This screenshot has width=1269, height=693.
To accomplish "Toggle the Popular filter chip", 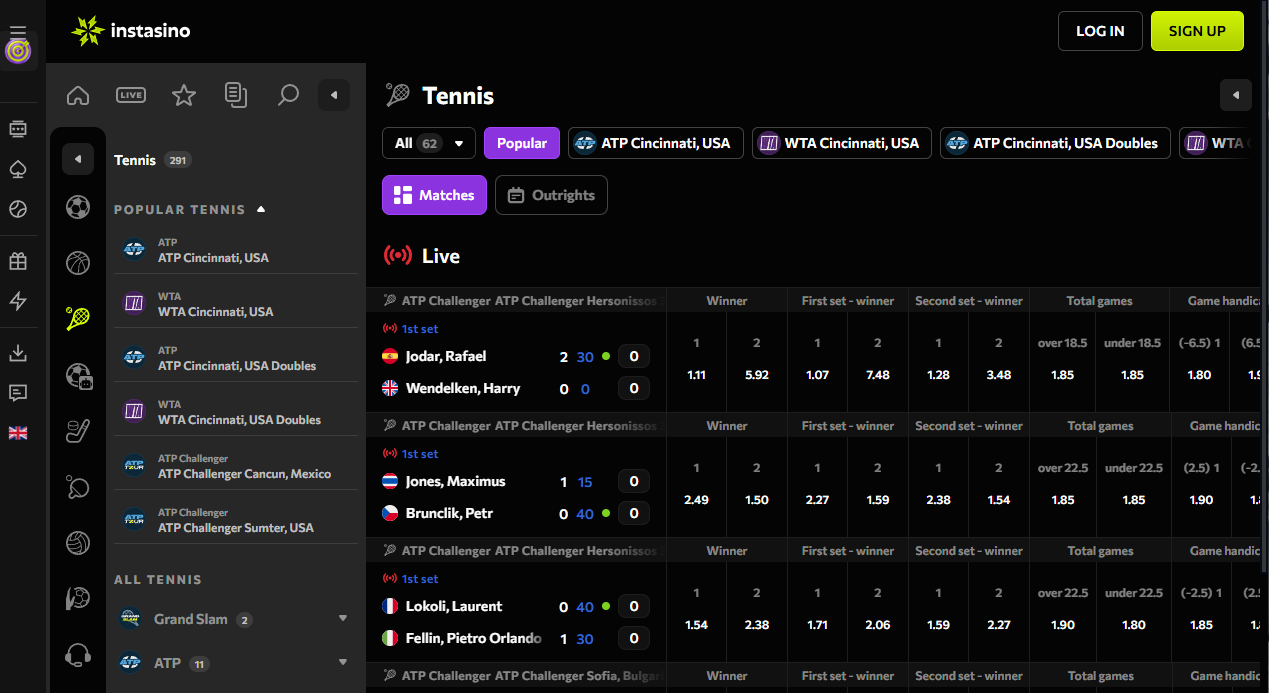I will (521, 143).
